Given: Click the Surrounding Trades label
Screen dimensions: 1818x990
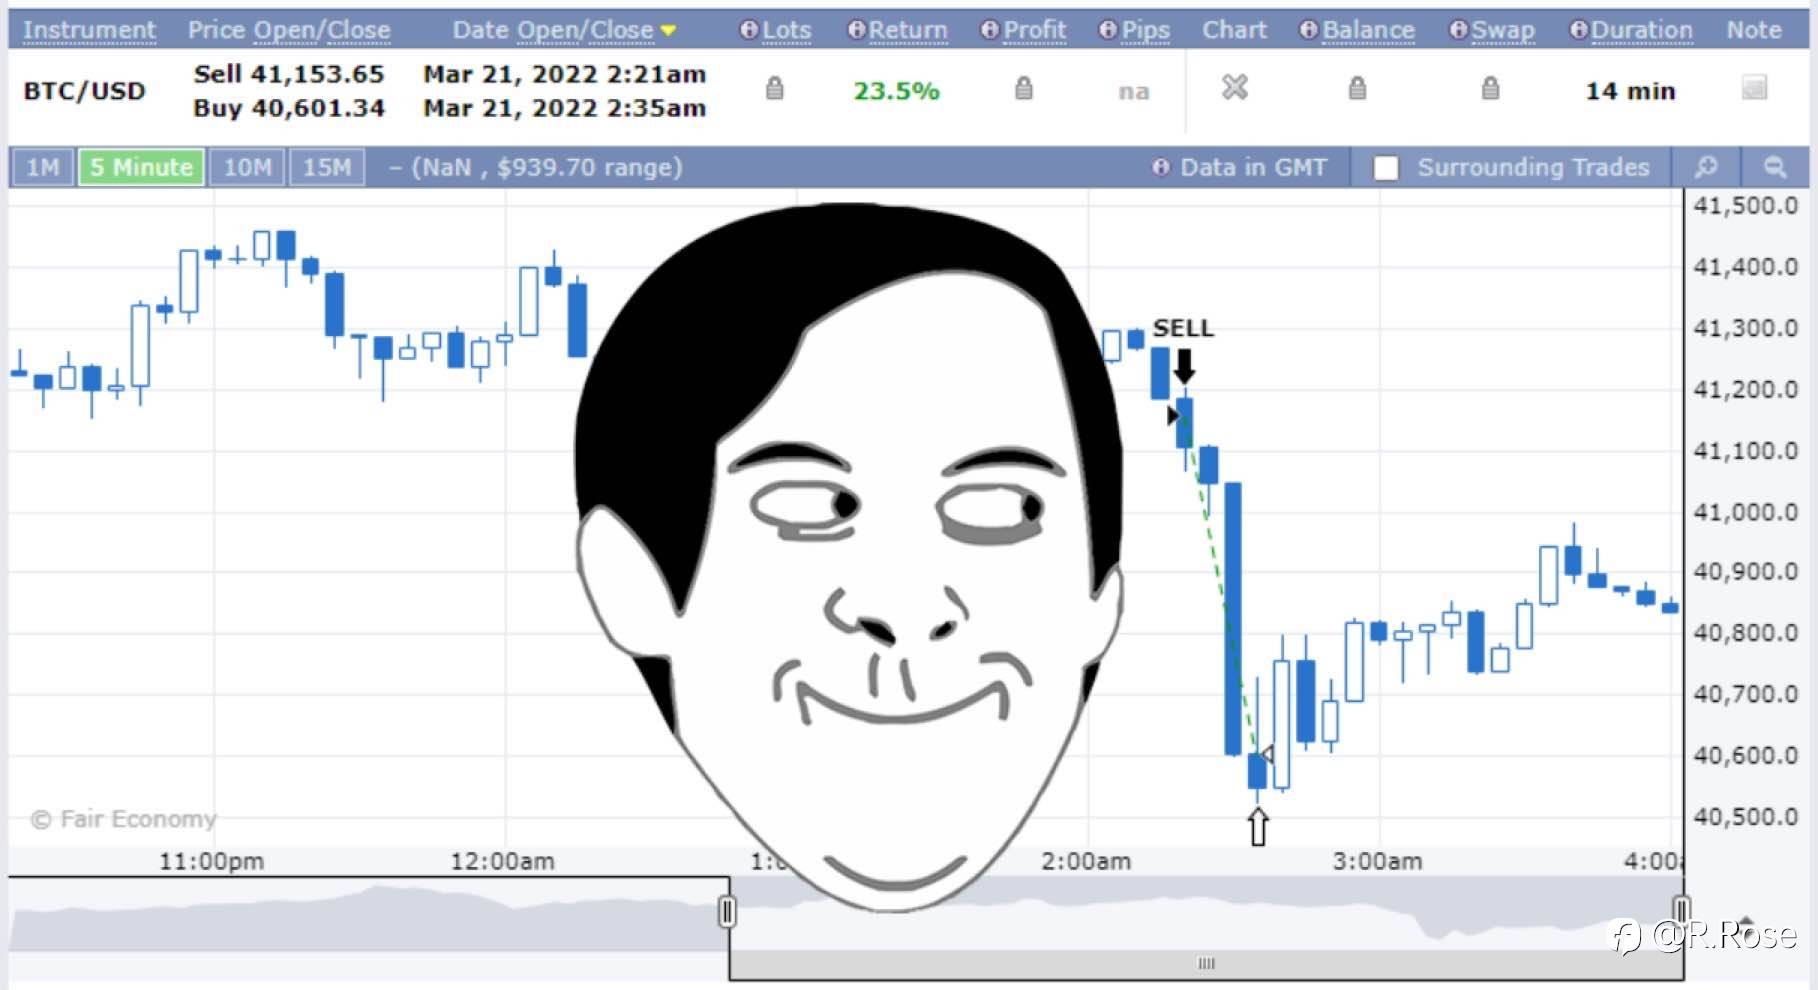Looking at the screenshot, I should pos(1534,167).
